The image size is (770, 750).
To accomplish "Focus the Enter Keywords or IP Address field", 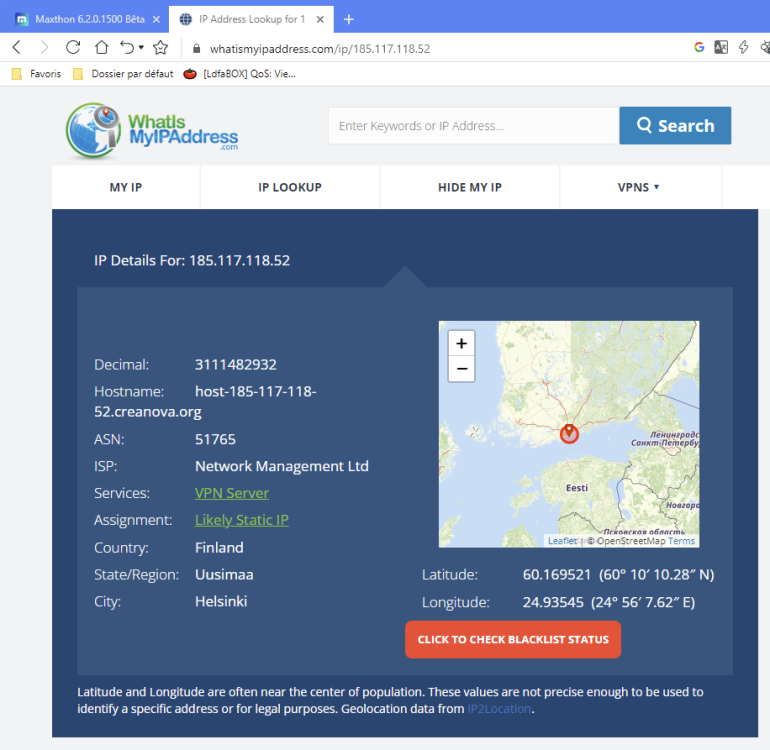I will pyautogui.click(x=473, y=126).
